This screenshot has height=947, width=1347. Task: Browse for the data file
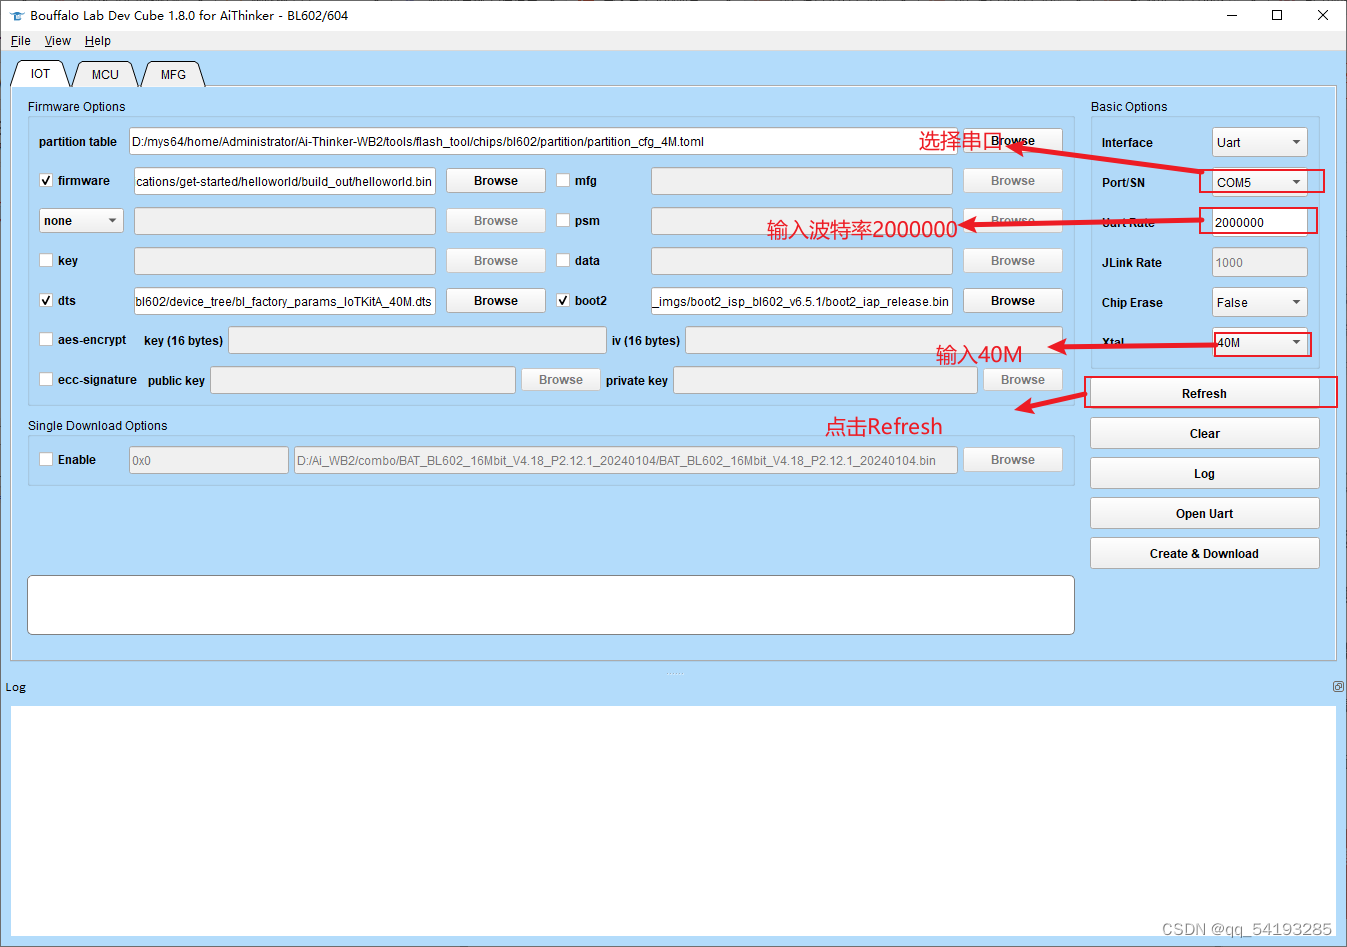tap(1013, 261)
